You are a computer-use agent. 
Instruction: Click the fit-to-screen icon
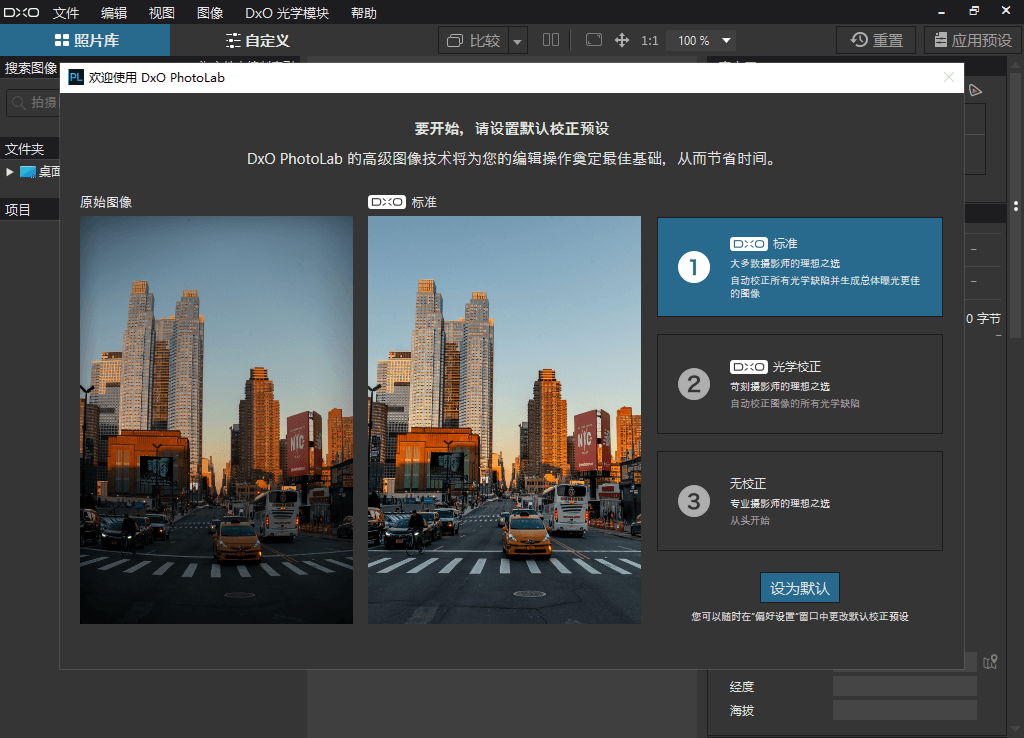pos(594,40)
